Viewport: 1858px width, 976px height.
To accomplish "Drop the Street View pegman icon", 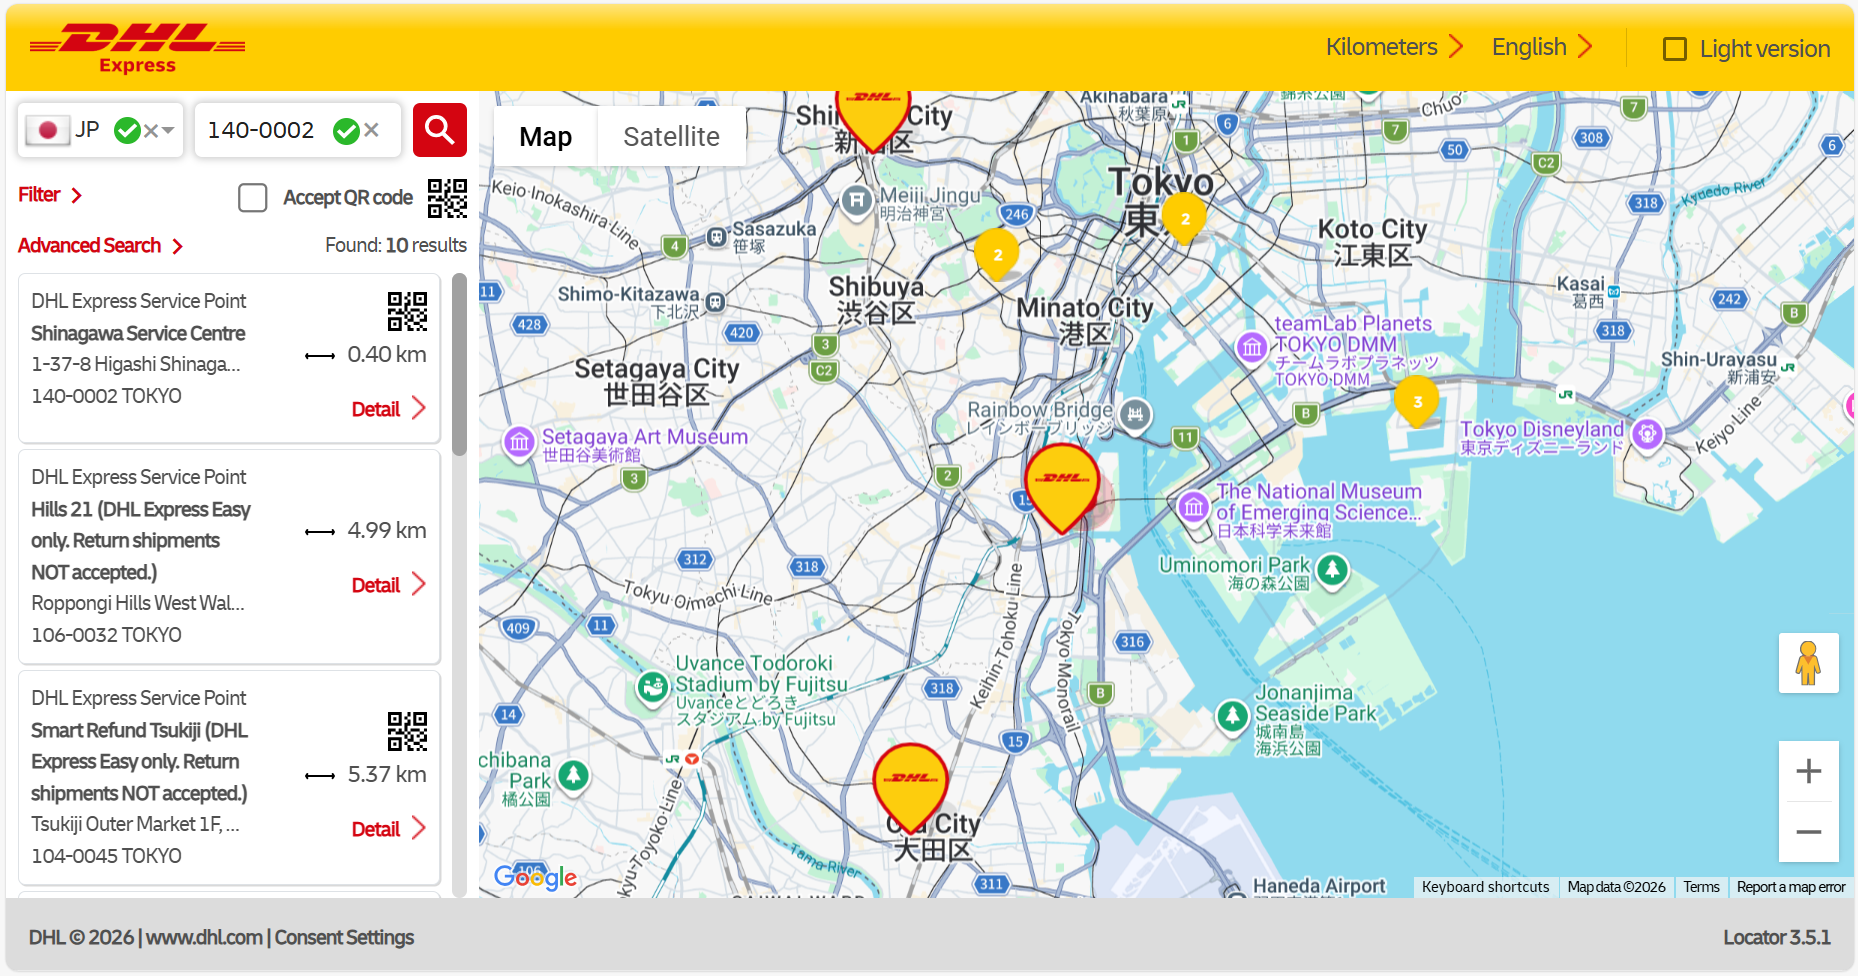I will 1807,663.
